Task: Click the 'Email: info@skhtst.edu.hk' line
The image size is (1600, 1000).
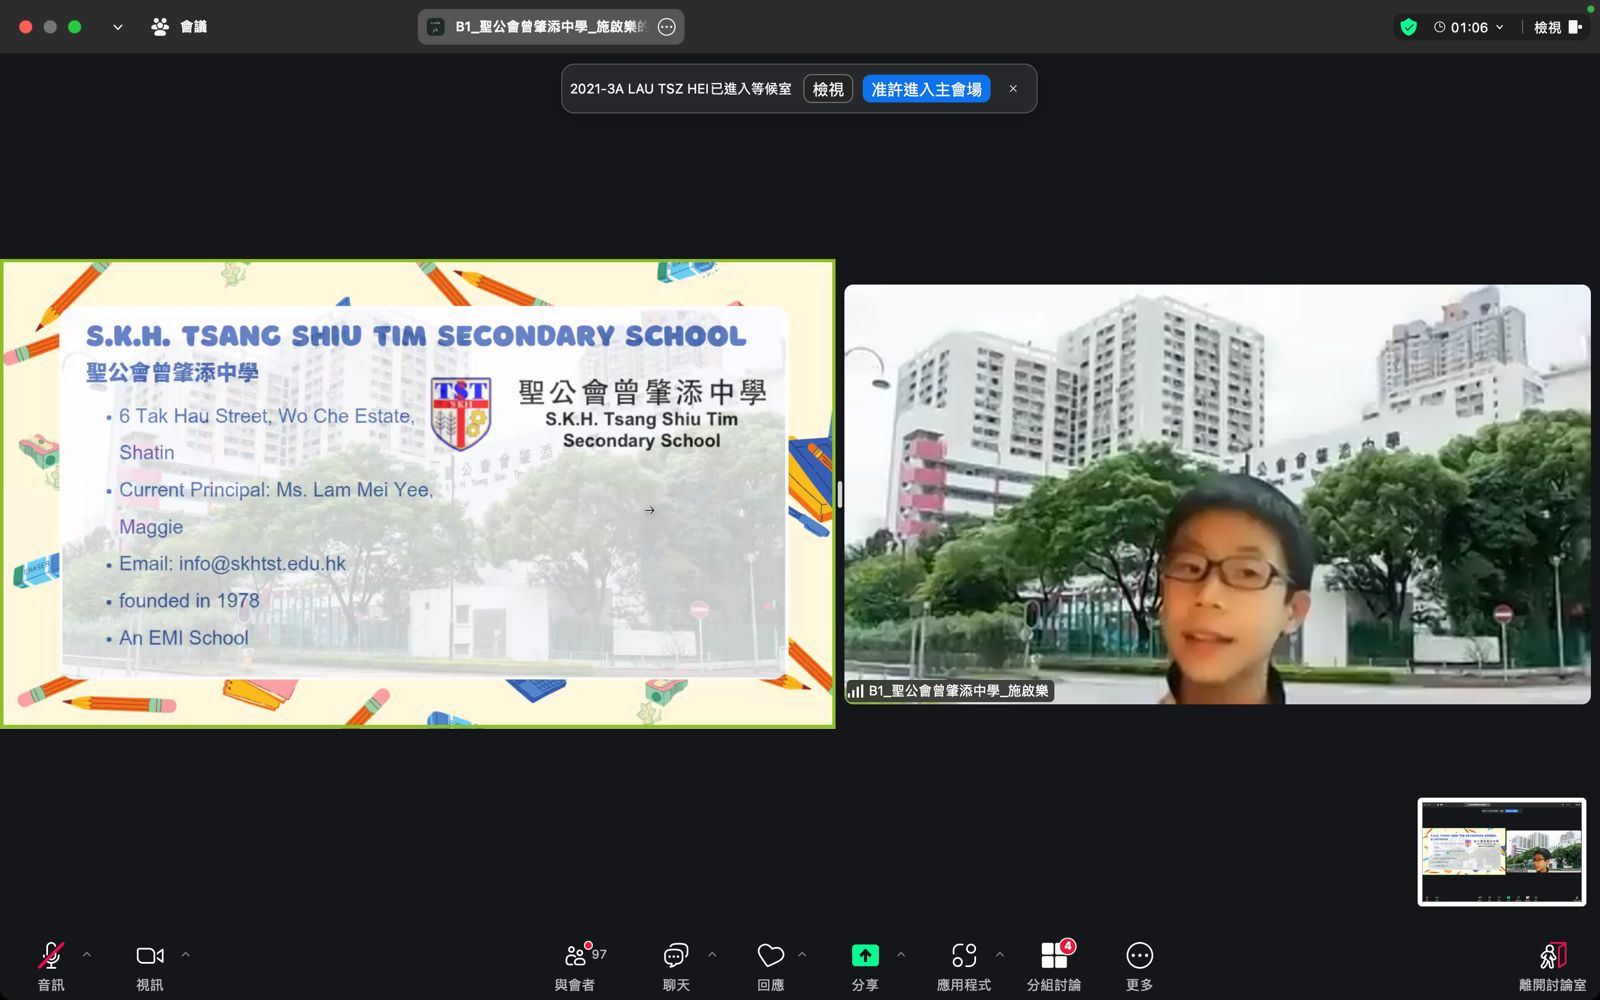Action: click(x=232, y=564)
